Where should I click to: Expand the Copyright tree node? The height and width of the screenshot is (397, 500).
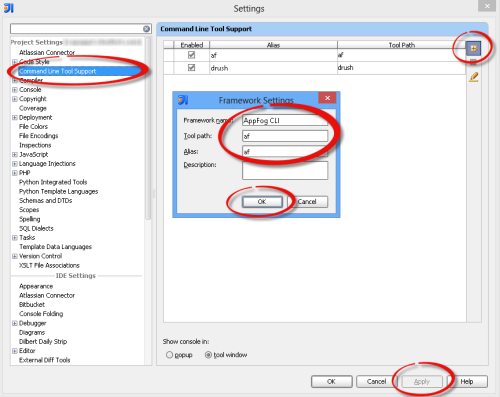click(x=15, y=99)
